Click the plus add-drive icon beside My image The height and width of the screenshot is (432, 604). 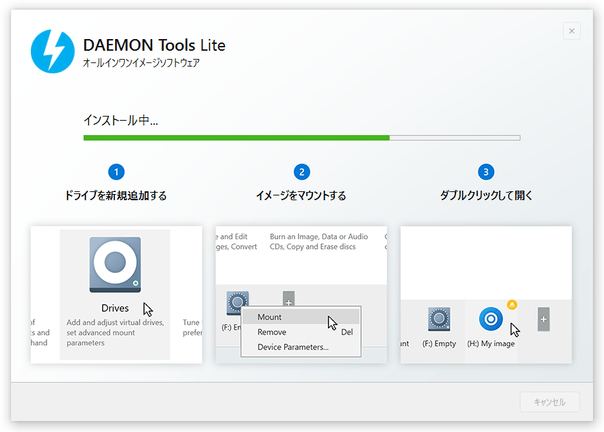[544, 319]
